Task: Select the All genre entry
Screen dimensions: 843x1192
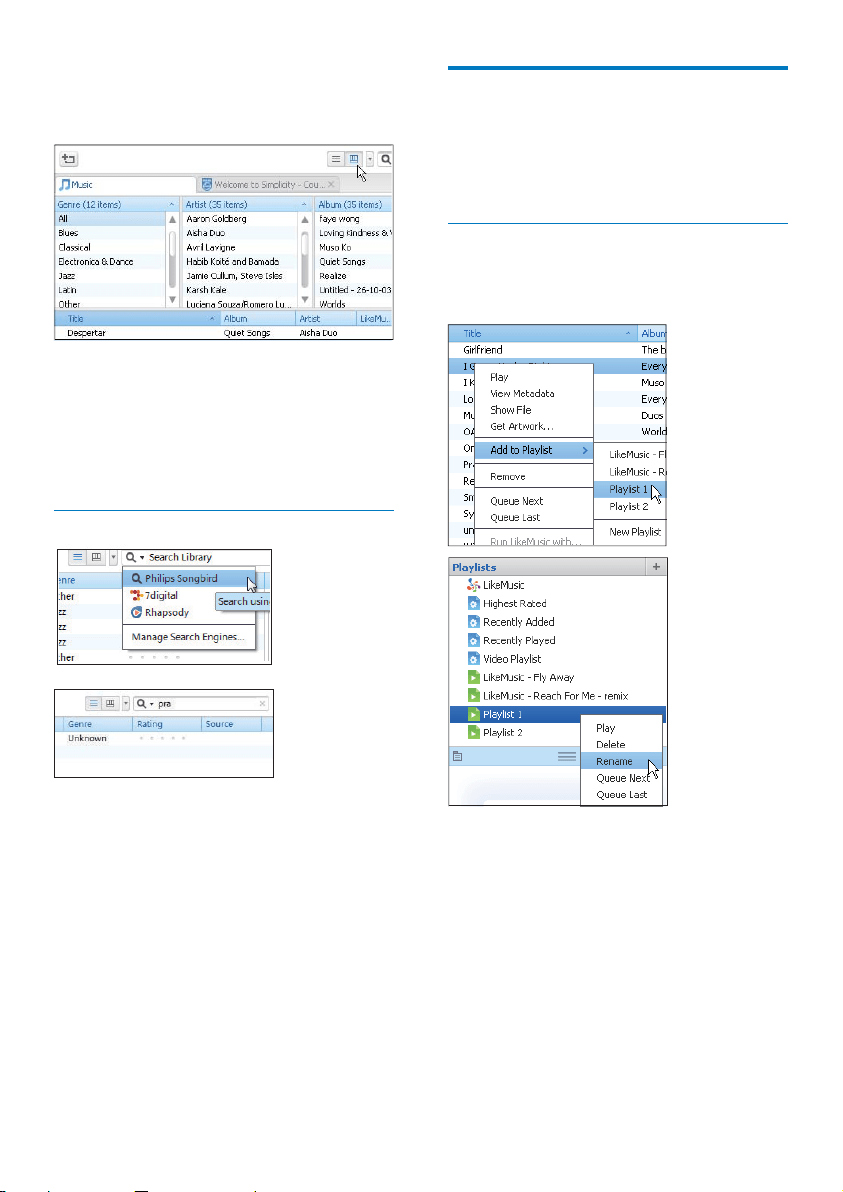Action: click(110, 219)
